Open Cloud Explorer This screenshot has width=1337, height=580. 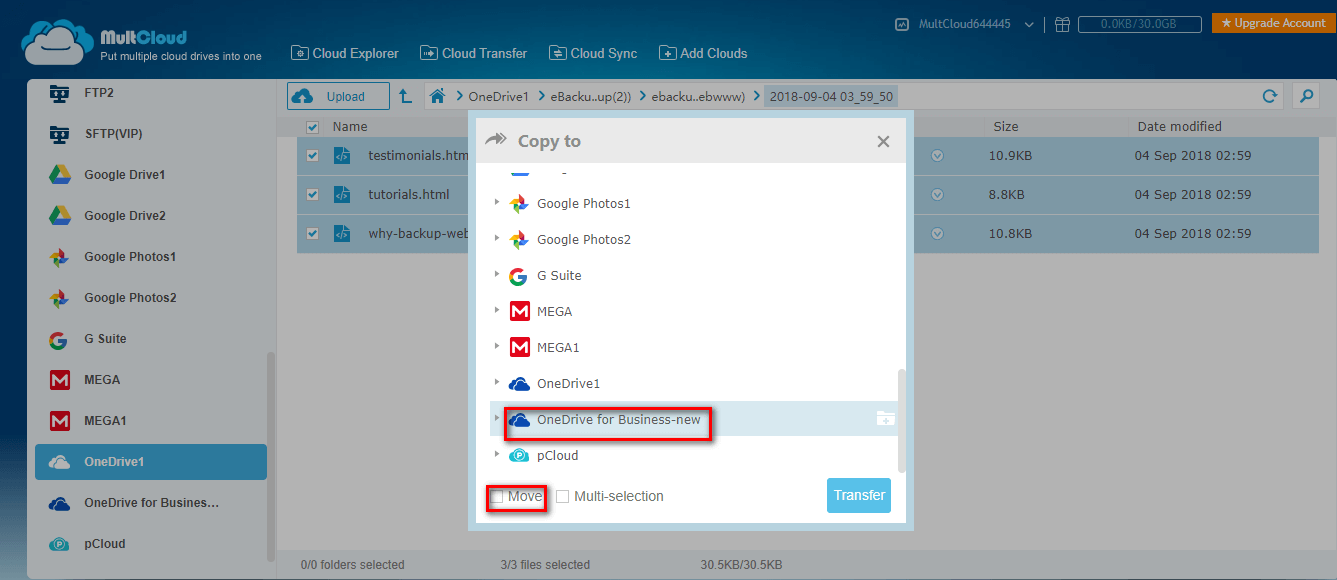coord(345,53)
